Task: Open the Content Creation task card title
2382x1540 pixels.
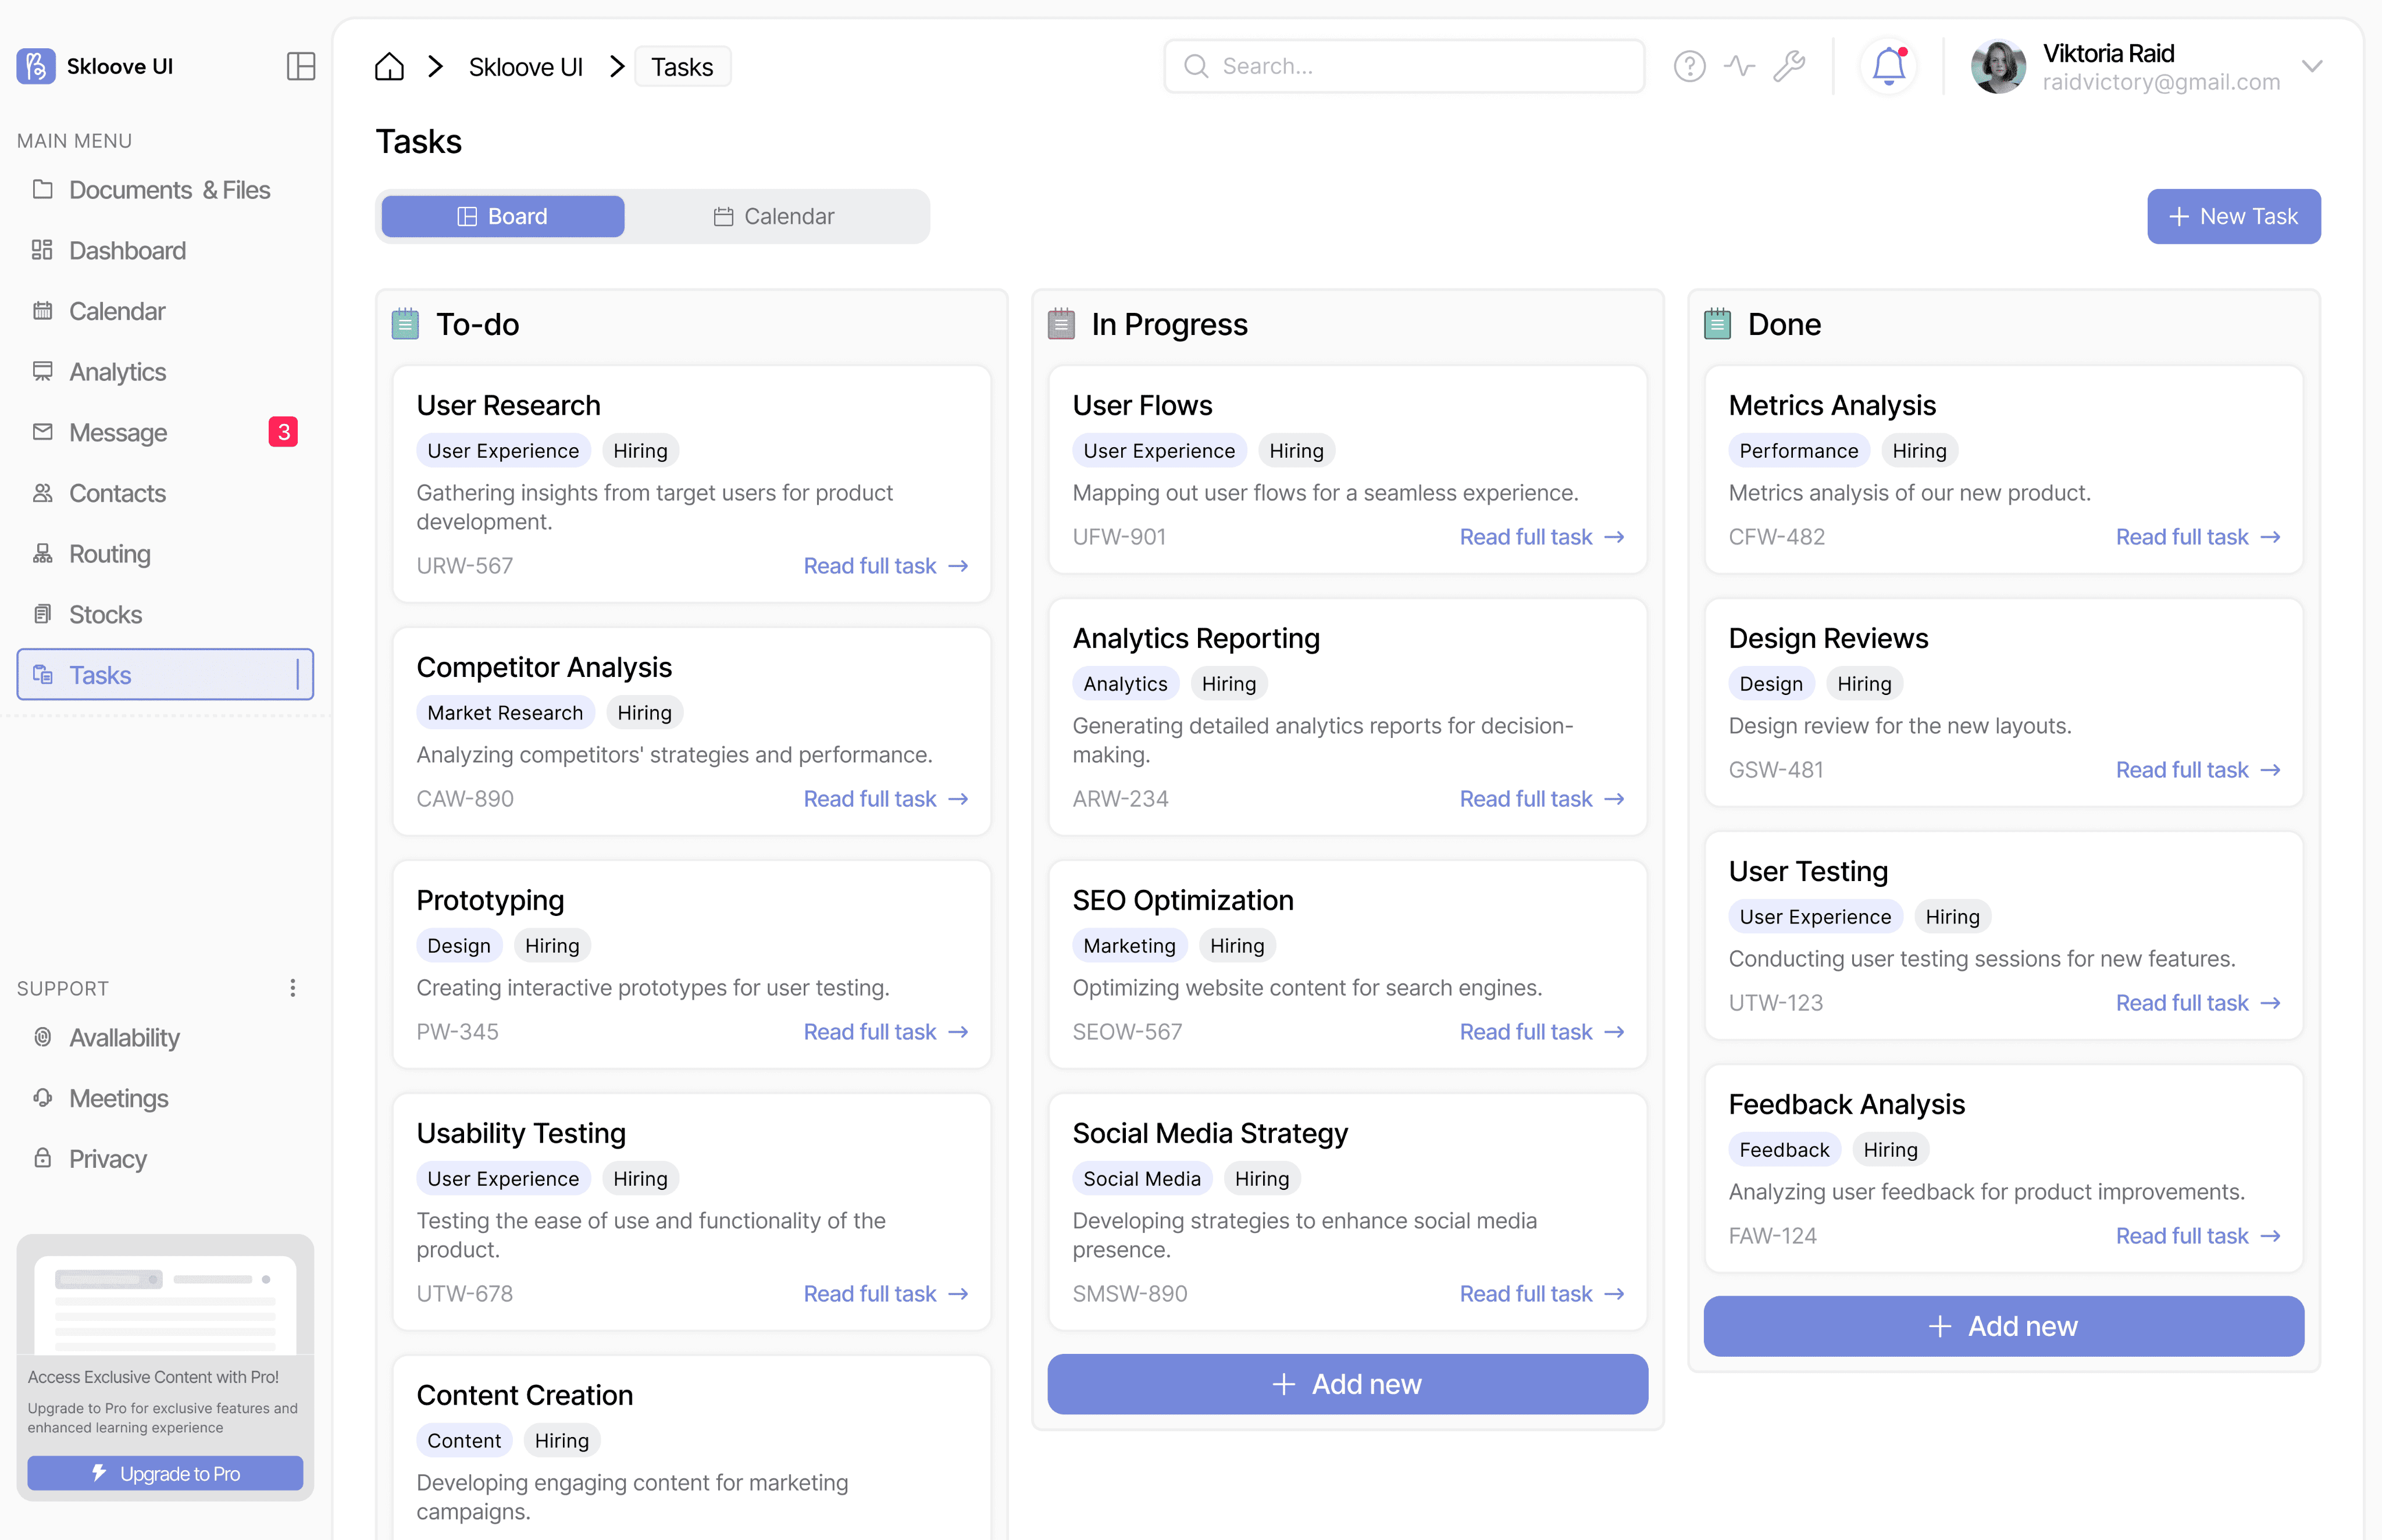Action: pyautogui.click(x=525, y=1395)
